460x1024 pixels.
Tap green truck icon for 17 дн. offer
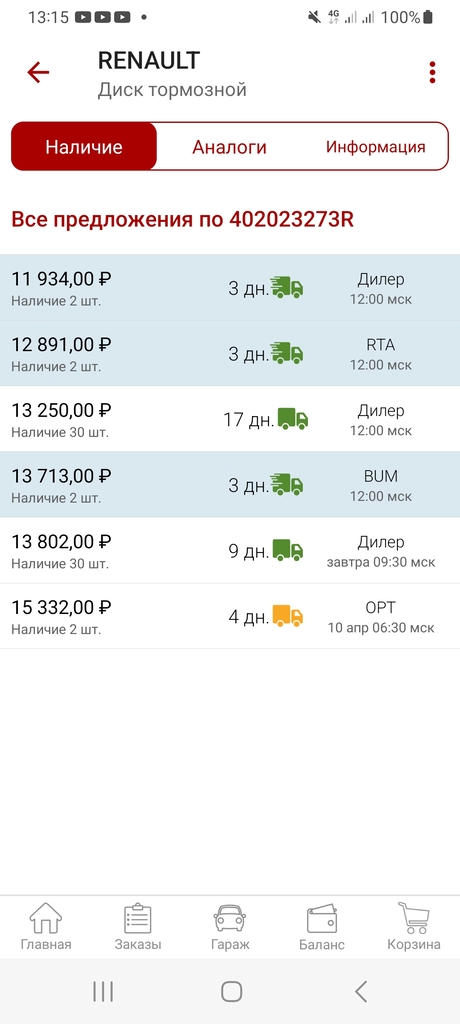tap(293, 419)
